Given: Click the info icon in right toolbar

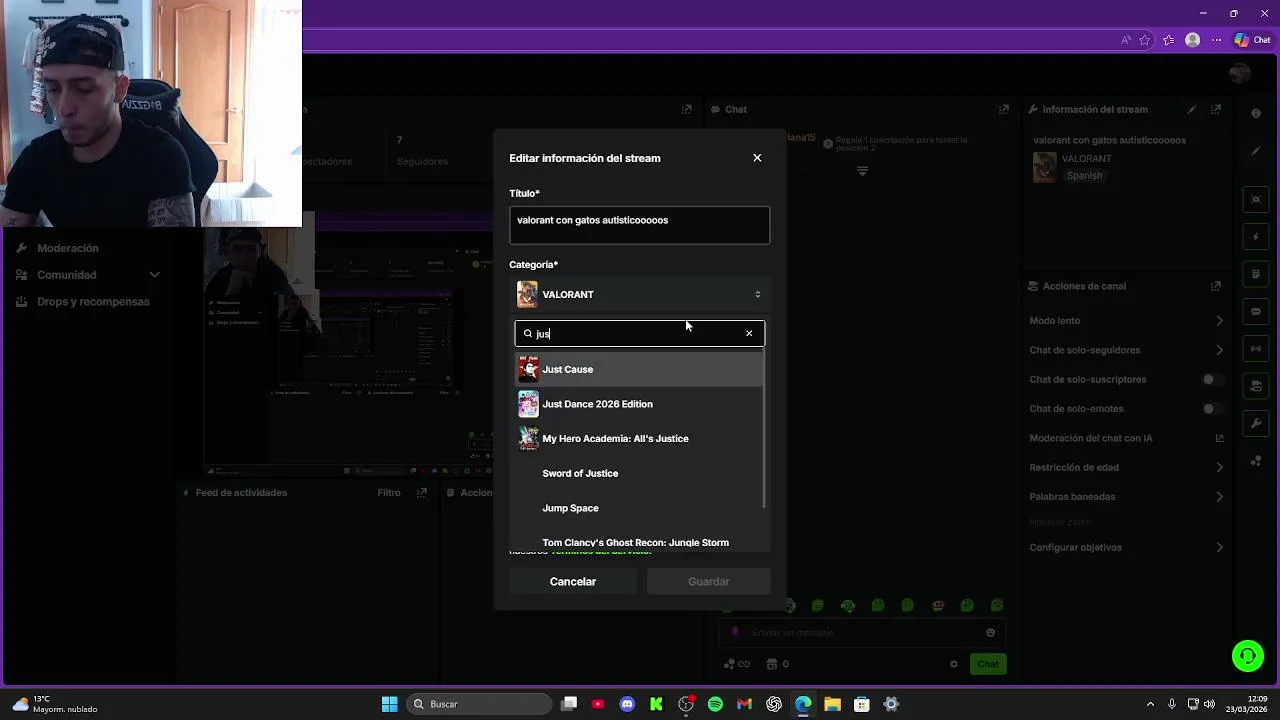Looking at the screenshot, I should [x=1256, y=114].
